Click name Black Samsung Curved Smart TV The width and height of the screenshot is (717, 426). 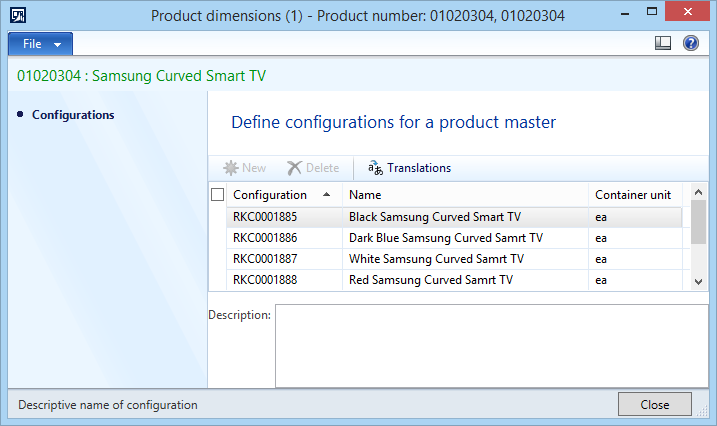465,217
